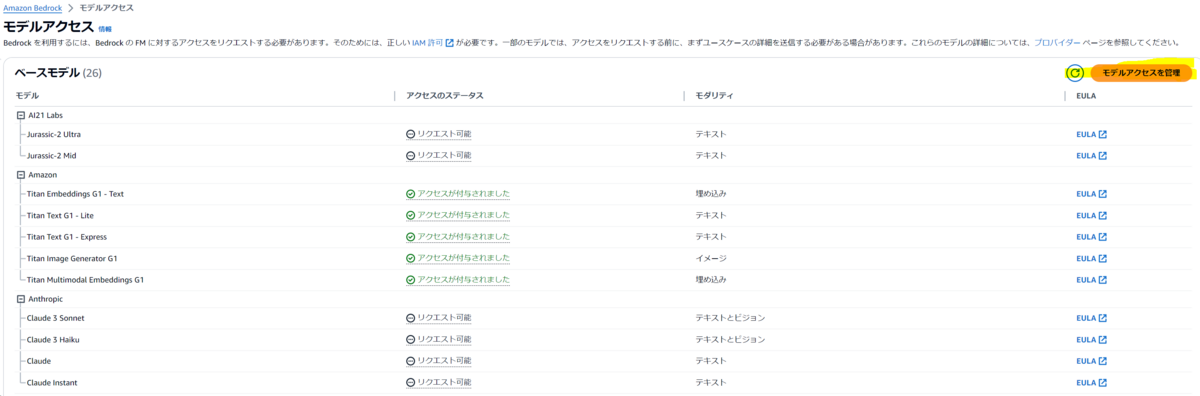Viewport: 1200px width, 396px height.
Task: Open the Amazon Bedrock breadcrumb link
Action: (x=32, y=7)
